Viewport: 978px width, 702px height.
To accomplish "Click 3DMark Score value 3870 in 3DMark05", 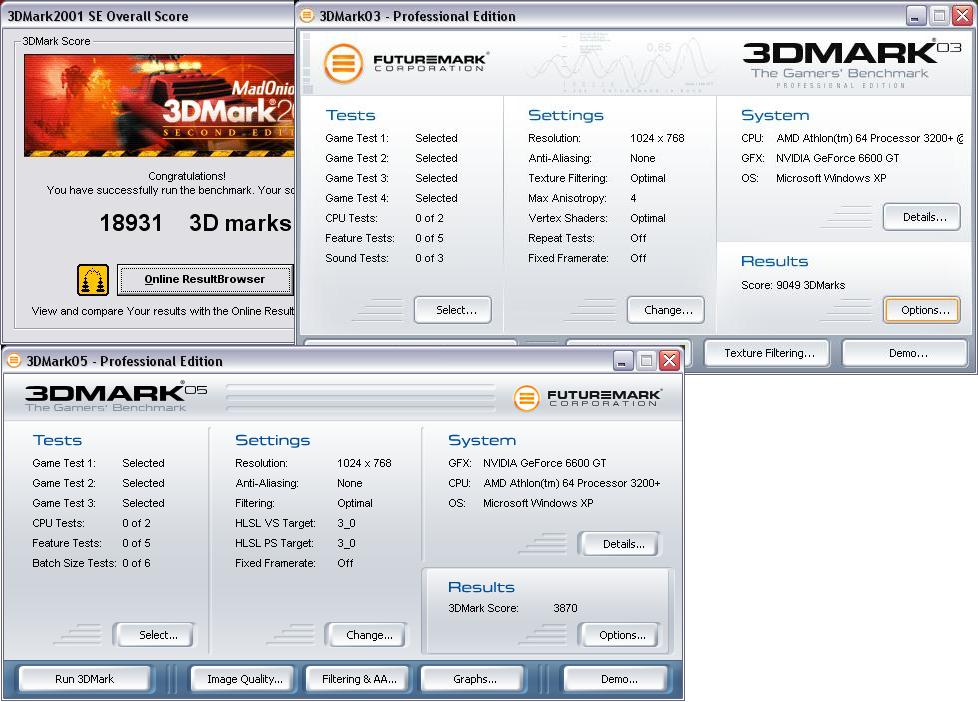I will (565, 608).
